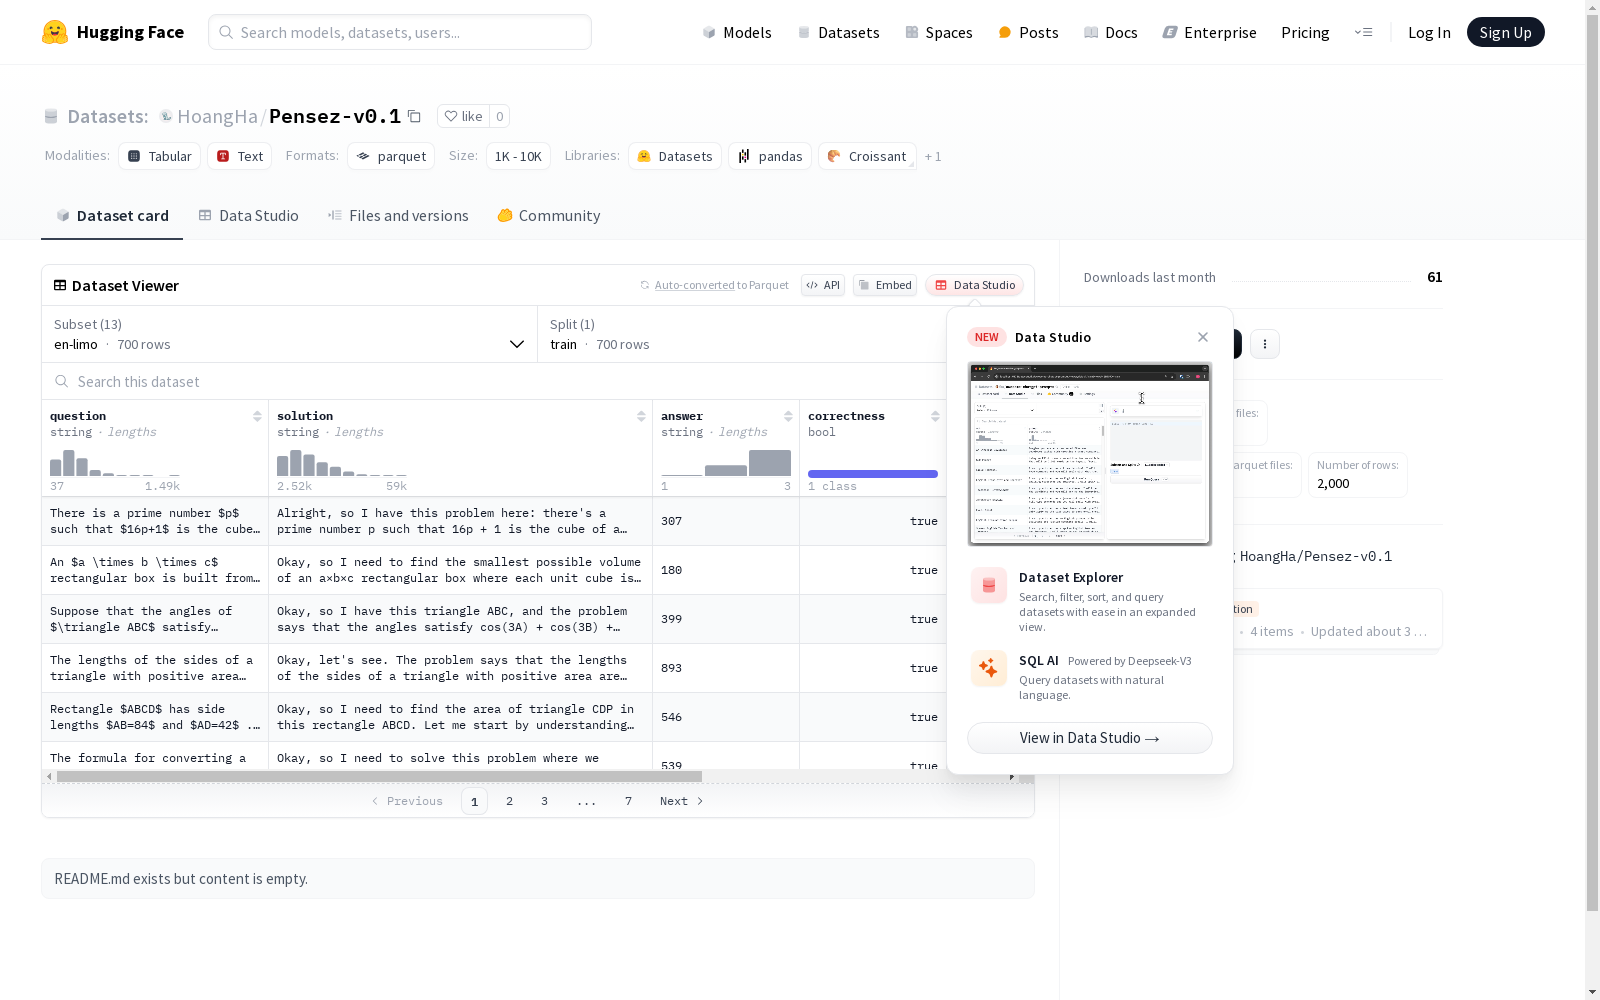1600x1000 pixels.
Task: Click the Data Studio button in viewer header
Action: (x=974, y=285)
